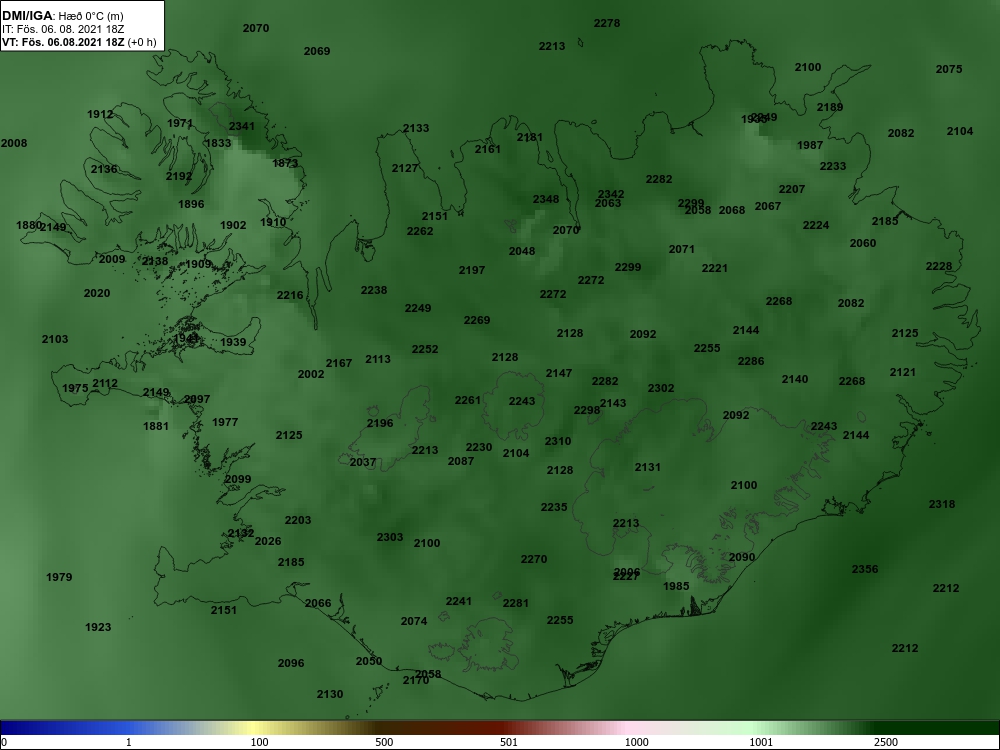Click the map value 2203

[x=298, y=520]
